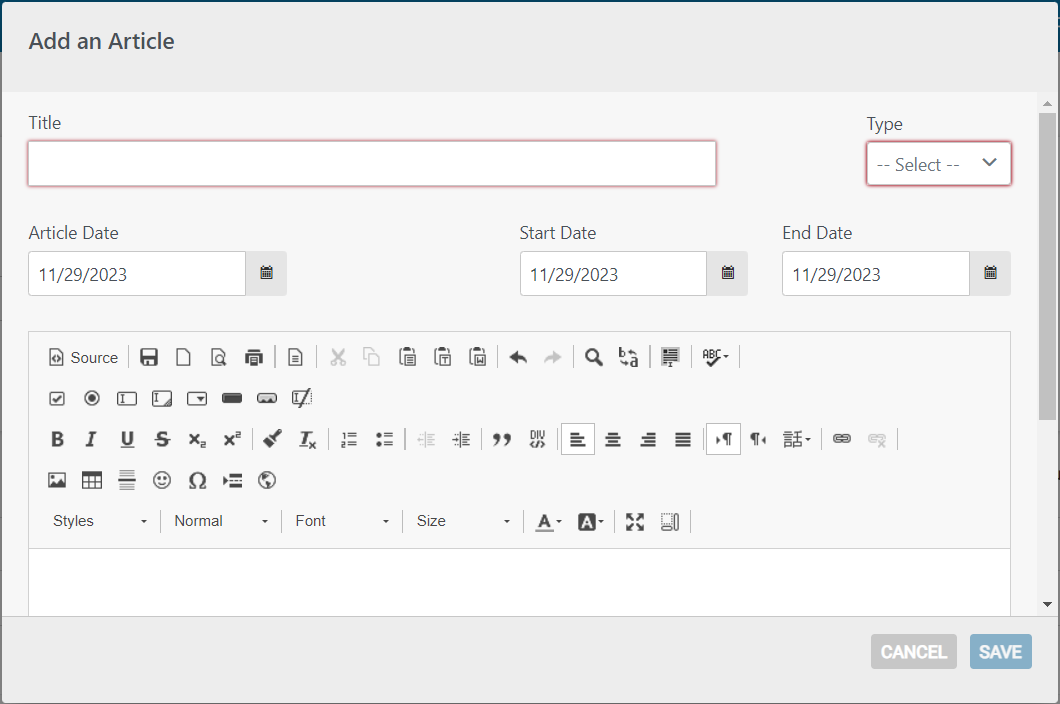Insert a text field form element

coord(127,398)
